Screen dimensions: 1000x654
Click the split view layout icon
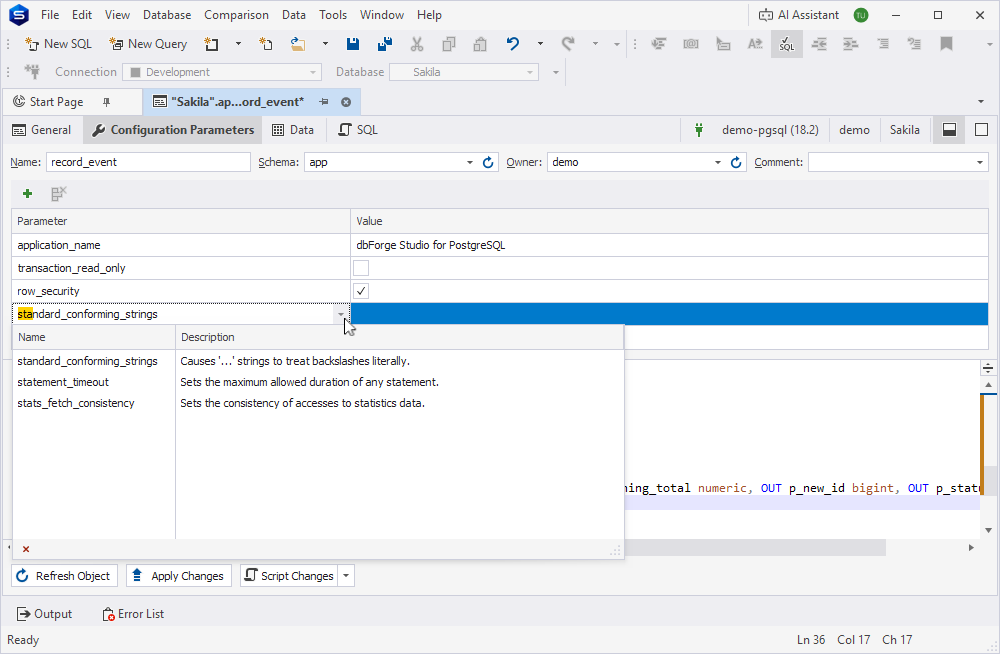click(x=949, y=130)
